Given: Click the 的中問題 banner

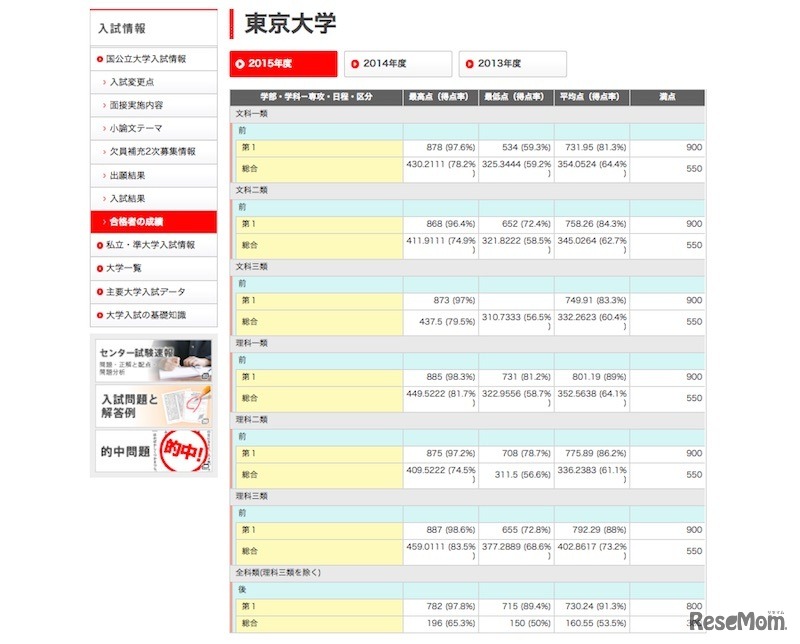Looking at the screenshot, I should 154,452.
